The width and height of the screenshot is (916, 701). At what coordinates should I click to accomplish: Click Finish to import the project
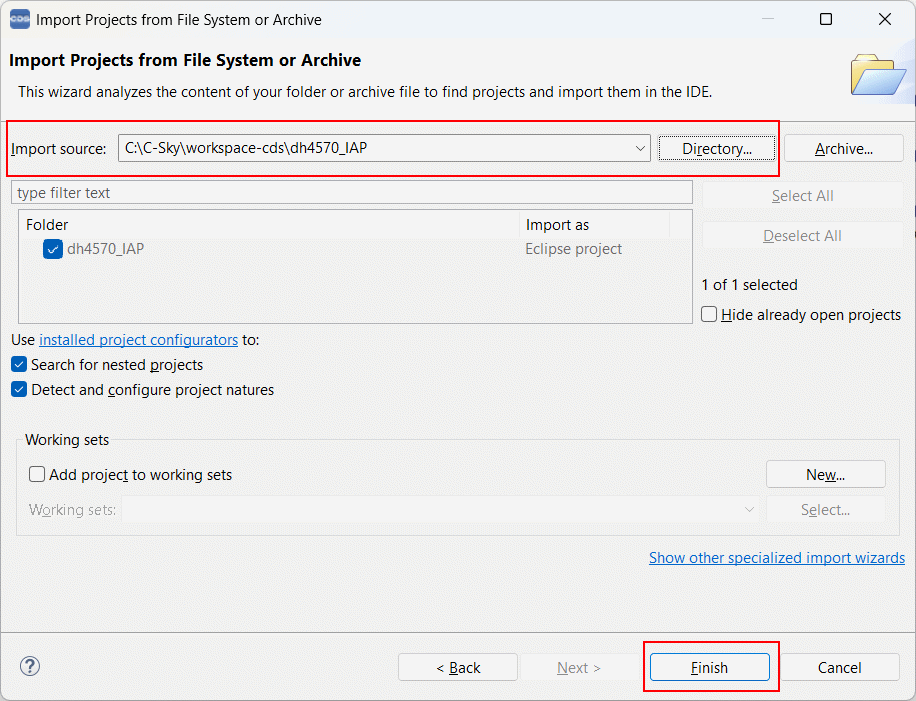709,667
